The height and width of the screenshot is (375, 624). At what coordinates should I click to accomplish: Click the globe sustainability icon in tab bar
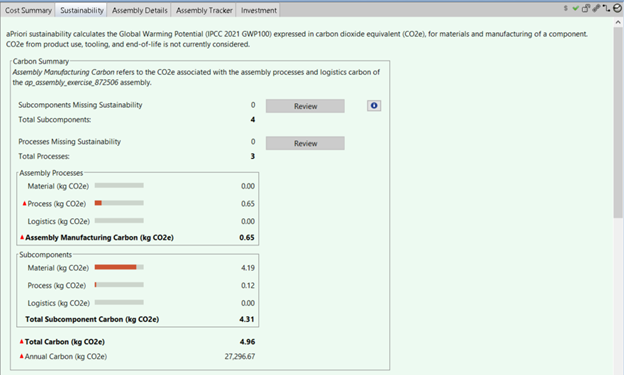pos(617,8)
